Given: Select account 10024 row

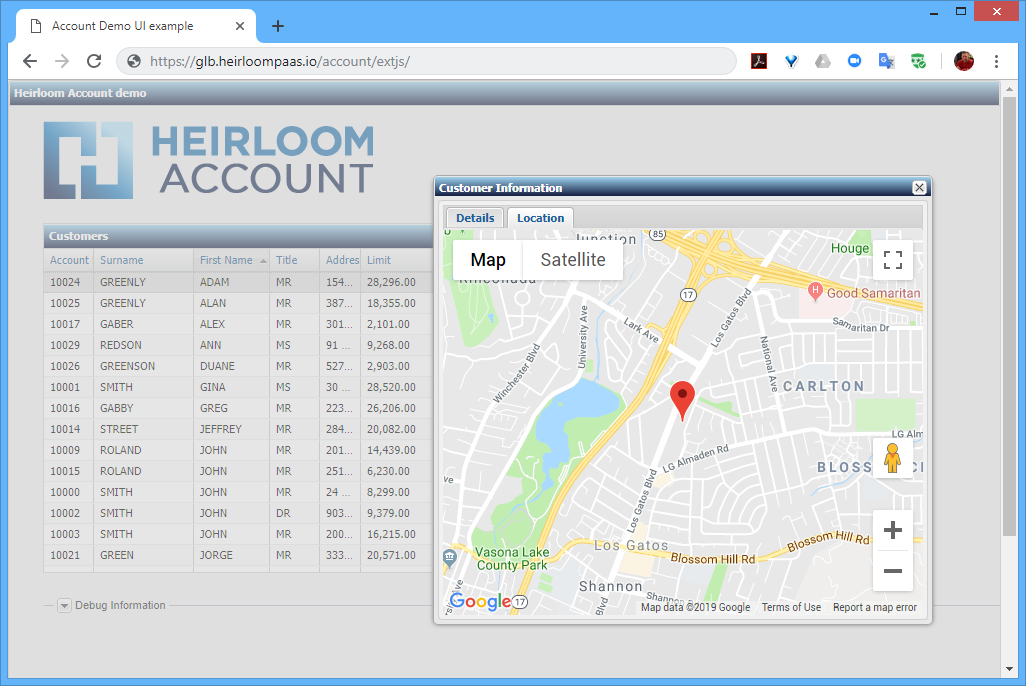Looking at the screenshot, I should (238, 282).
